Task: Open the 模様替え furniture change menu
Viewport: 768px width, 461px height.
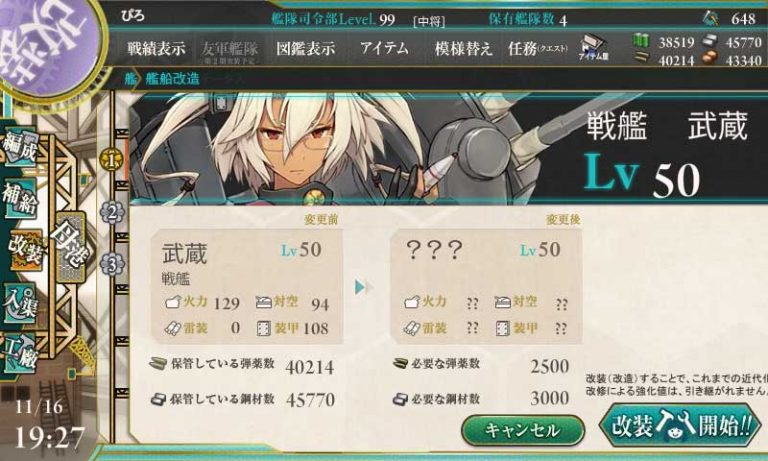Action: pos(463,49)
